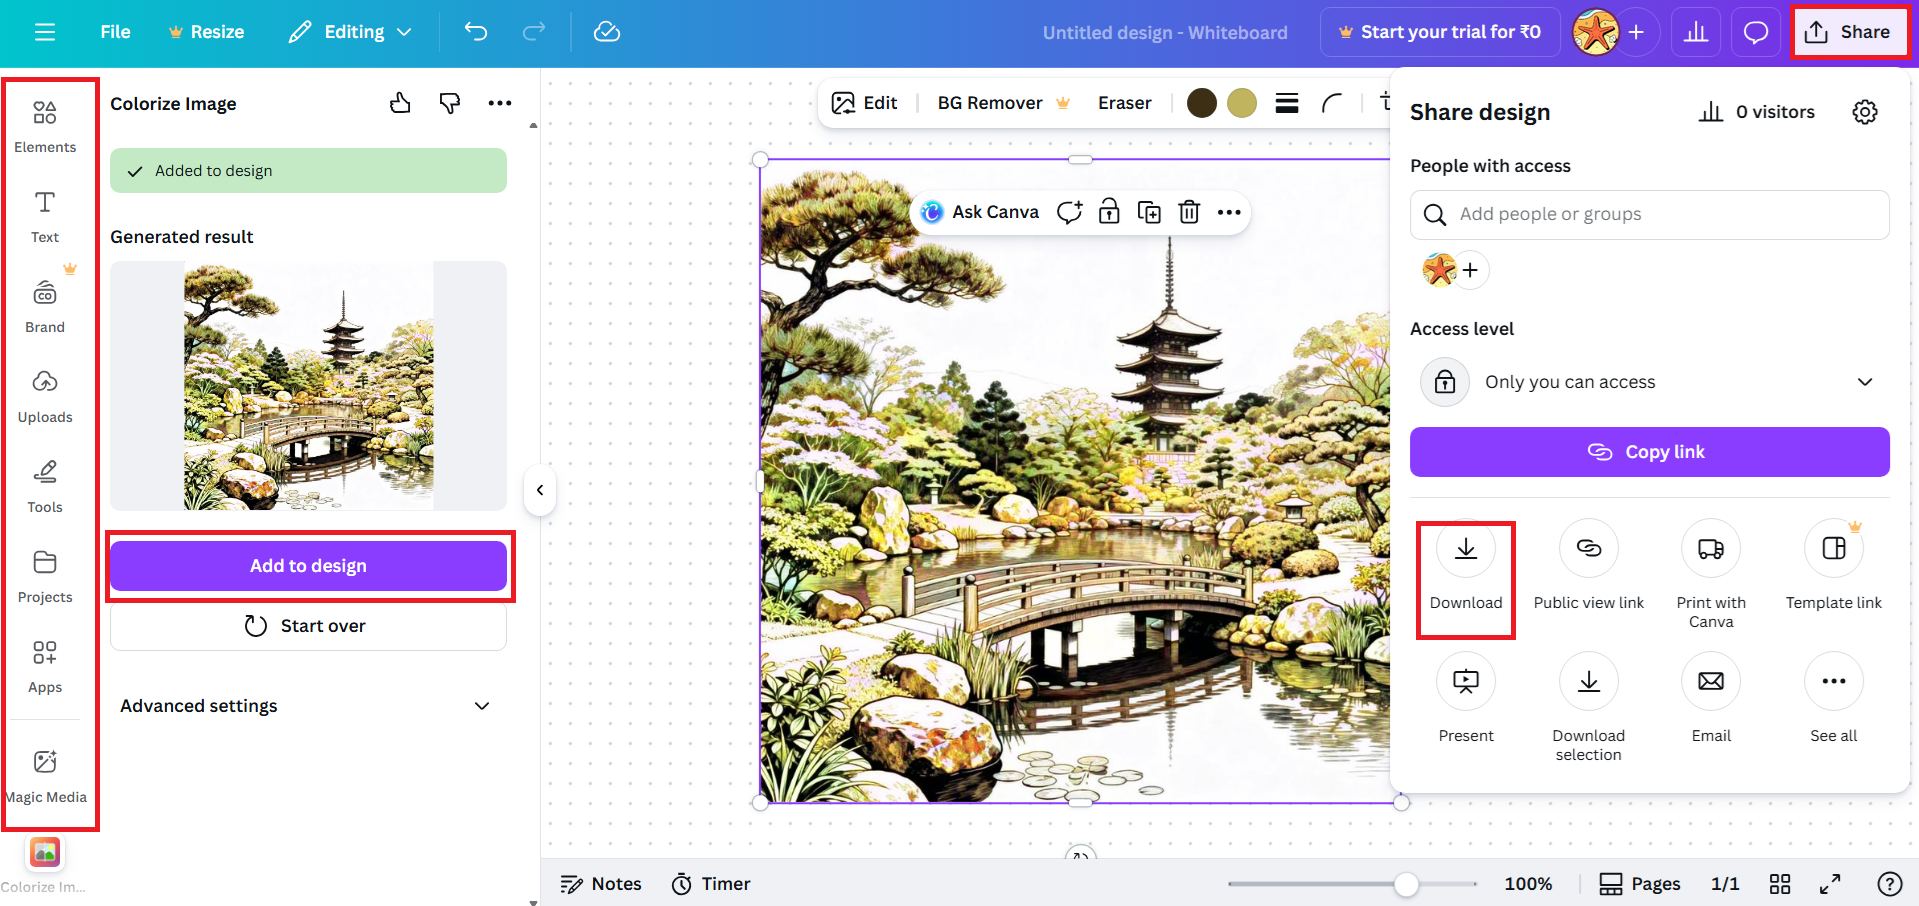Change the access level from Only you
Viewport: 1919px width, 906px height.
(1648, 381)
